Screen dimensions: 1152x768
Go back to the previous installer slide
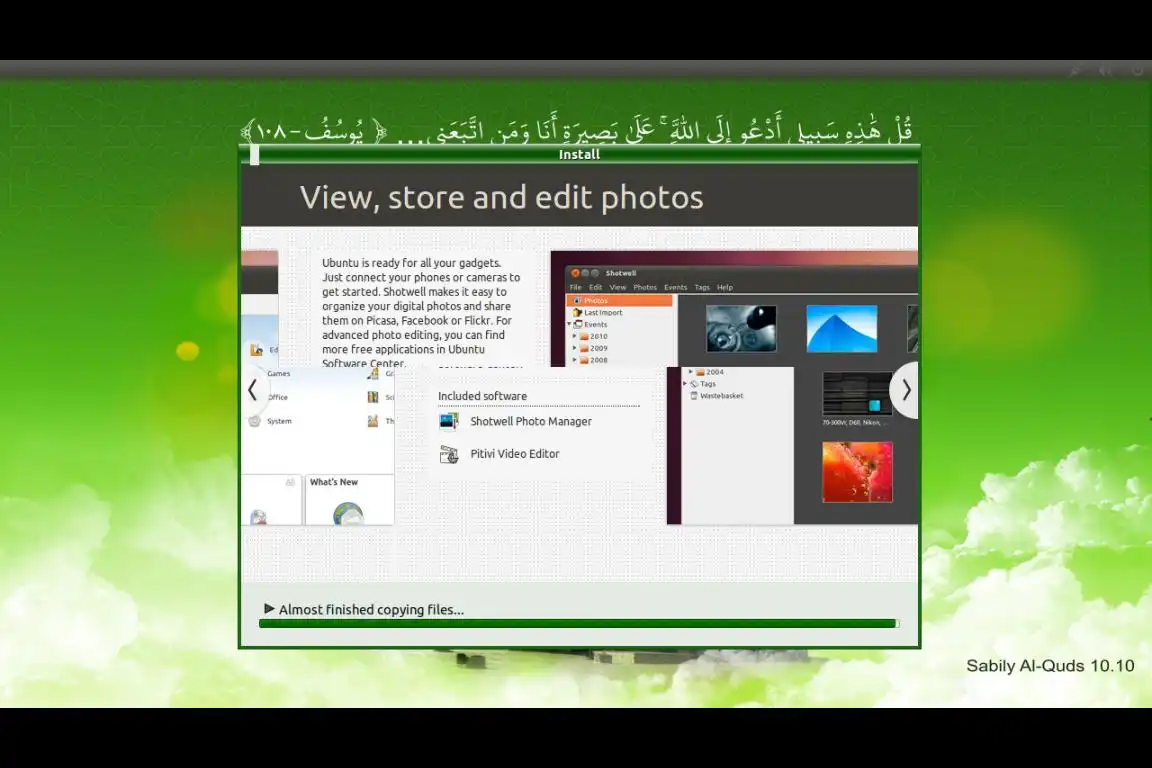click(253, 390)
